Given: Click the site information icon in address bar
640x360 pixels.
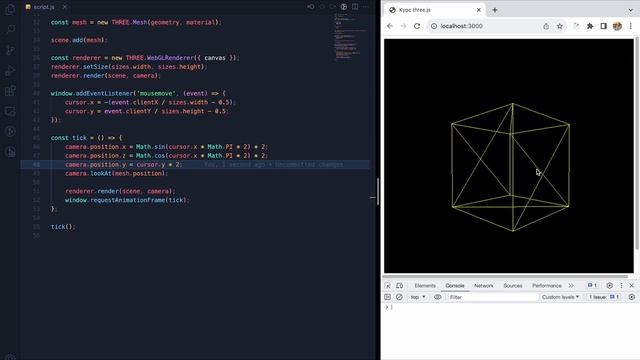Looking at the screenshot, I should click(x=434, y=26).
